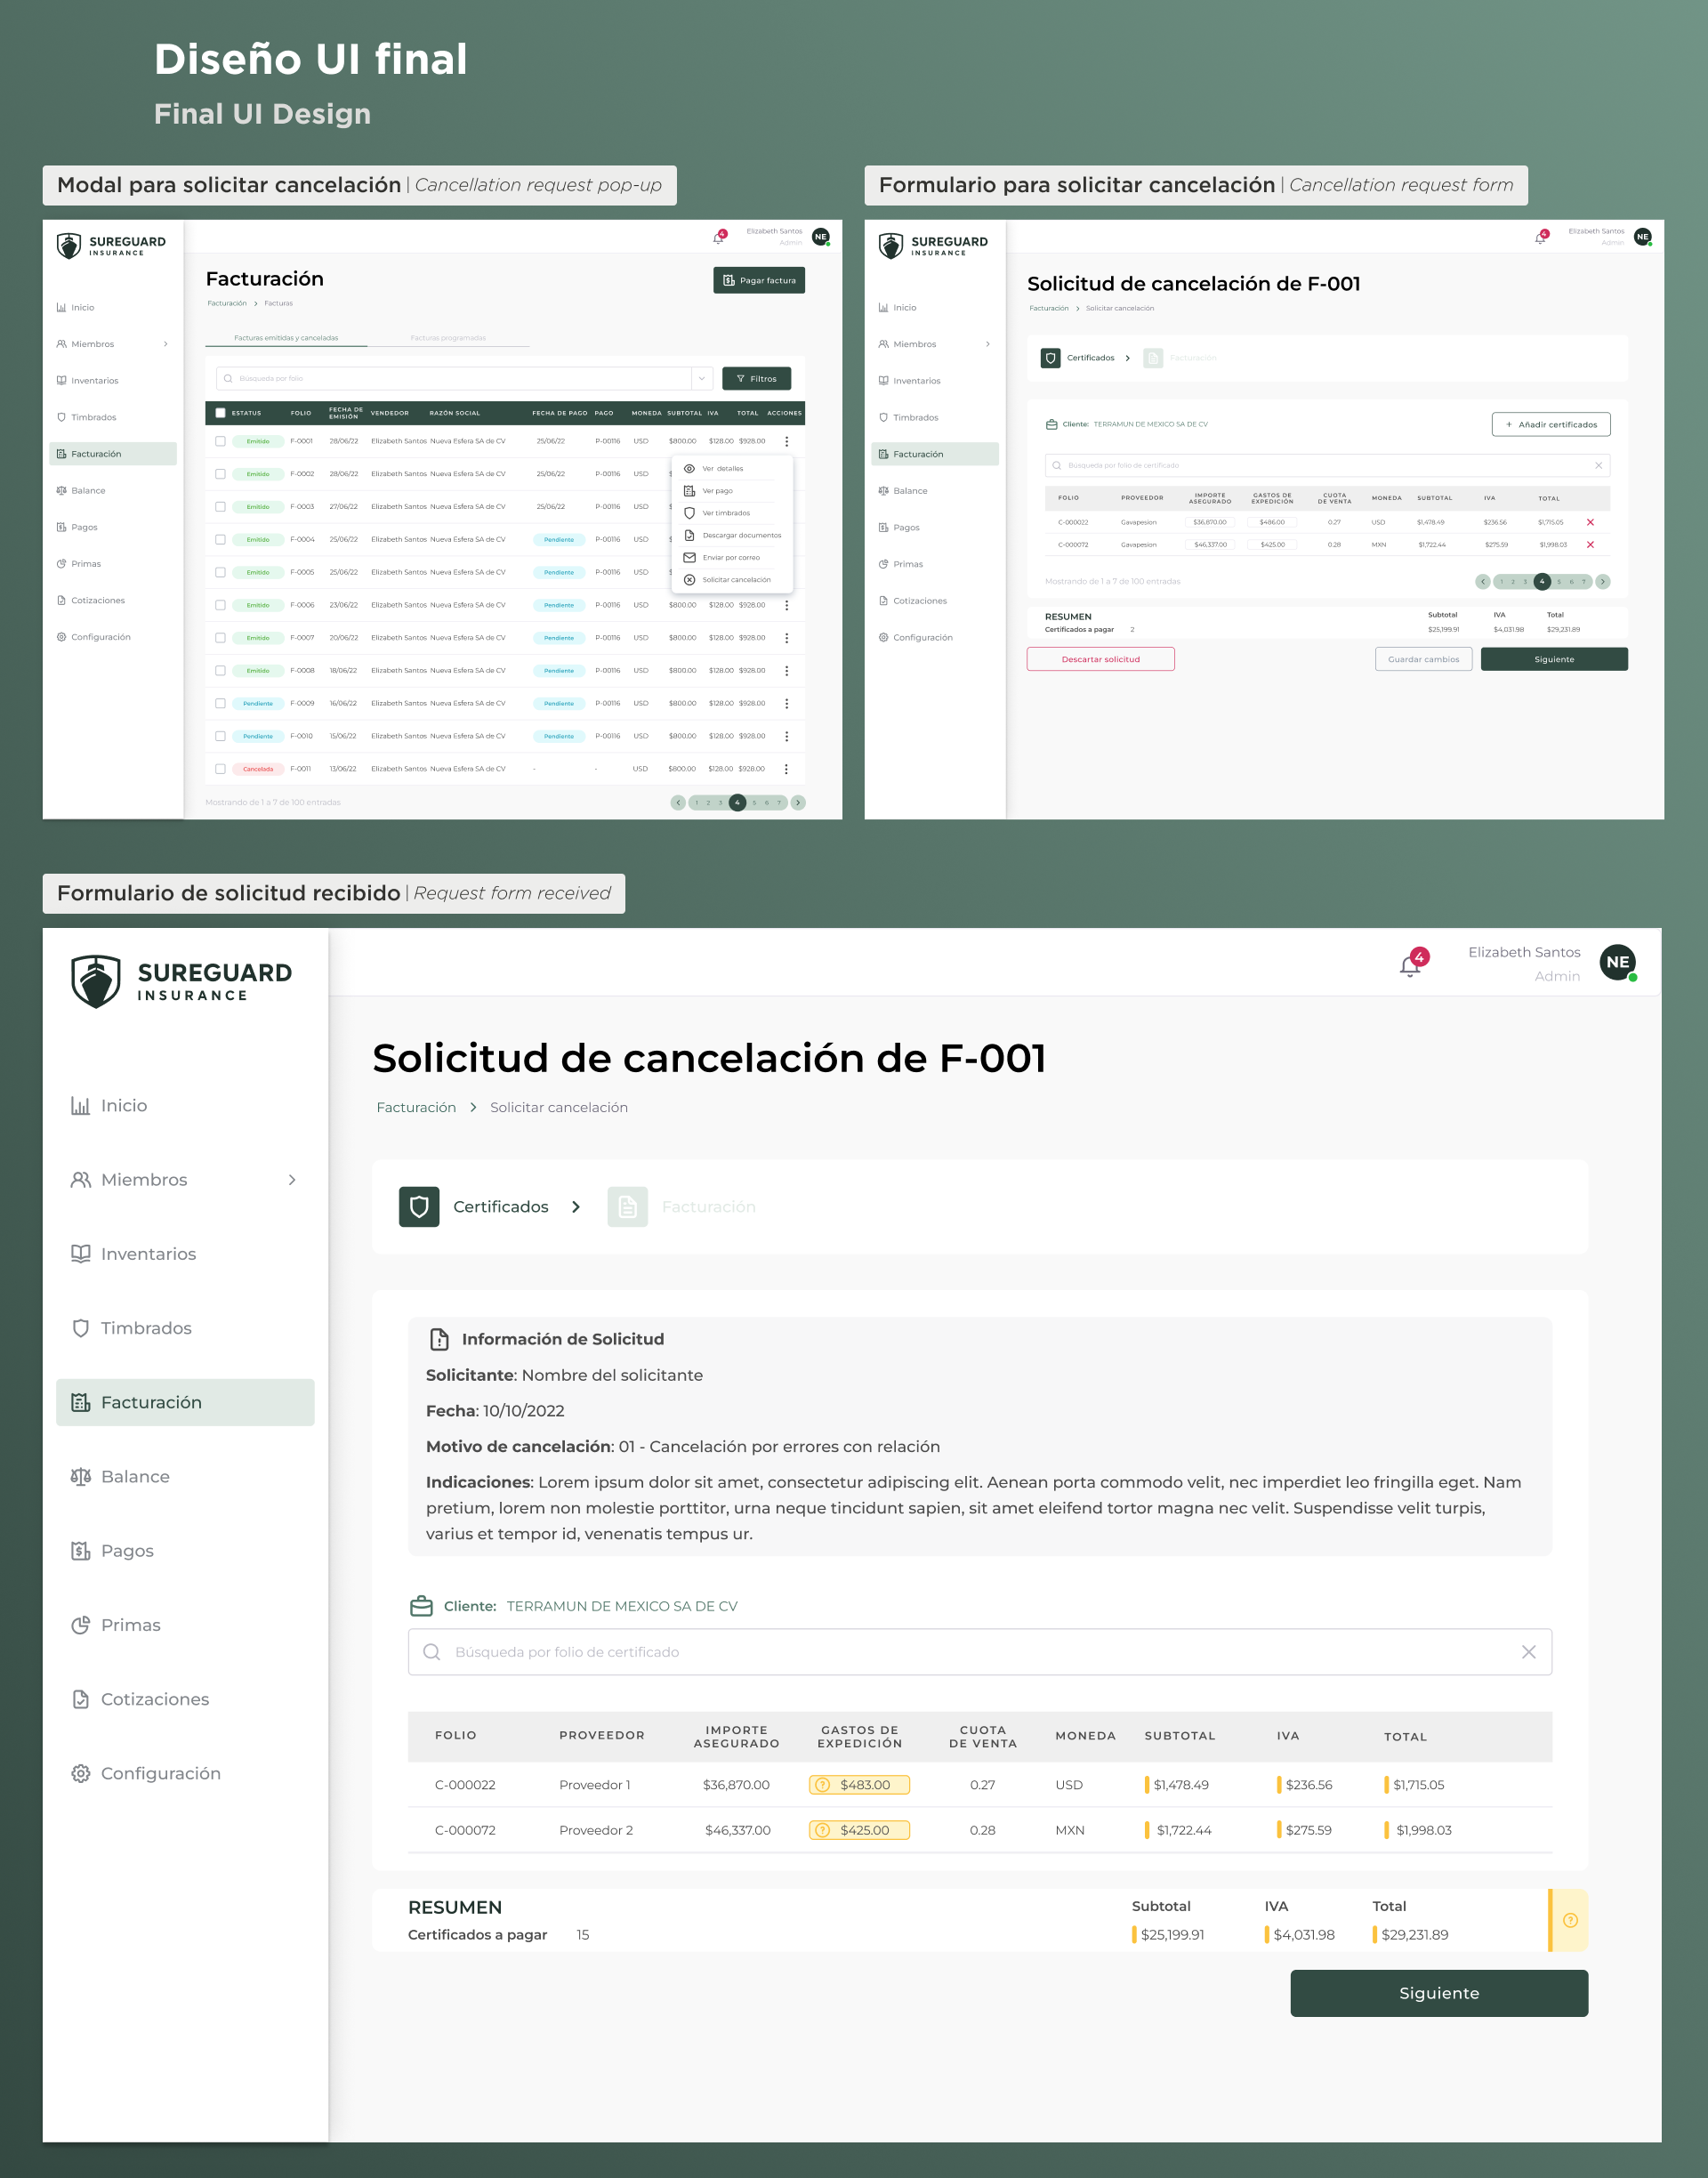This screenshot has height=2178, width=1708.
Task: Remove certificate C-000022 with its red X
Action: (x=1590, y=522)
